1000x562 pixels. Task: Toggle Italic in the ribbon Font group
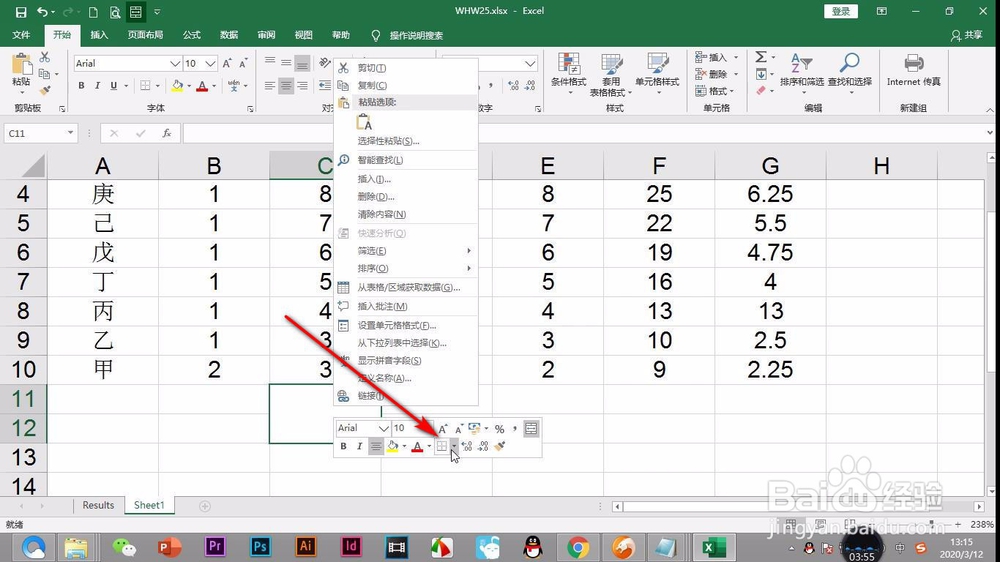[97, 85]
